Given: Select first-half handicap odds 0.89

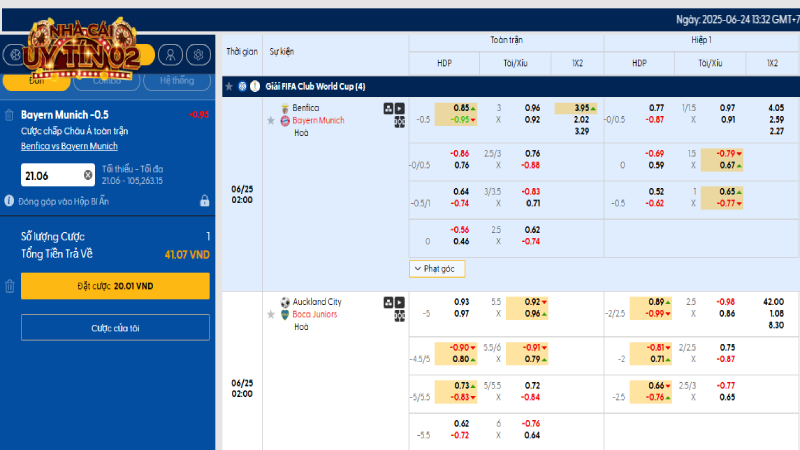Looking at the screenshot, I should coord(656,302).
